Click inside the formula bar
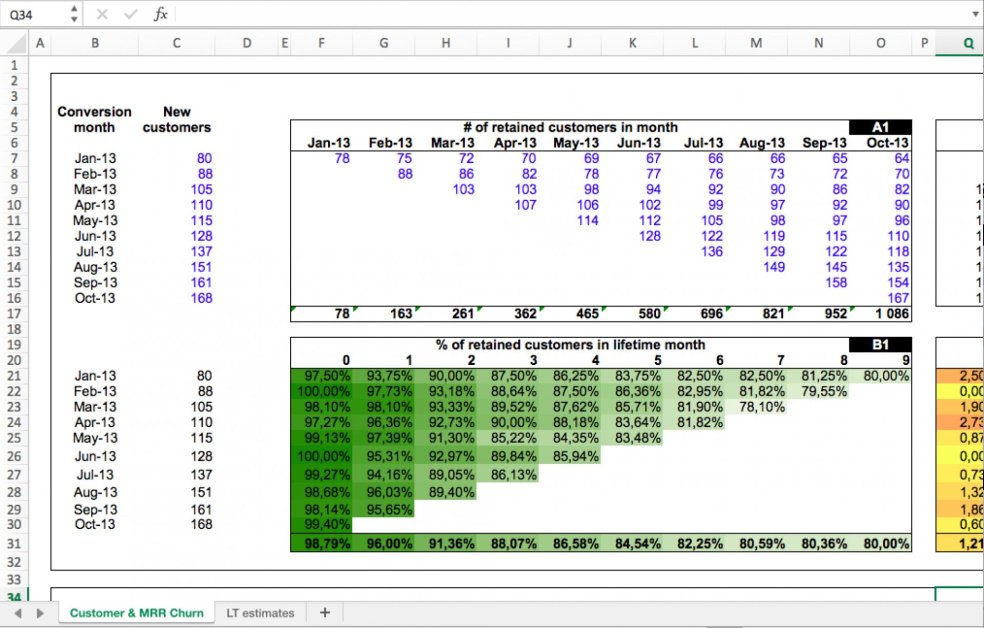 (x=500, y=15)
